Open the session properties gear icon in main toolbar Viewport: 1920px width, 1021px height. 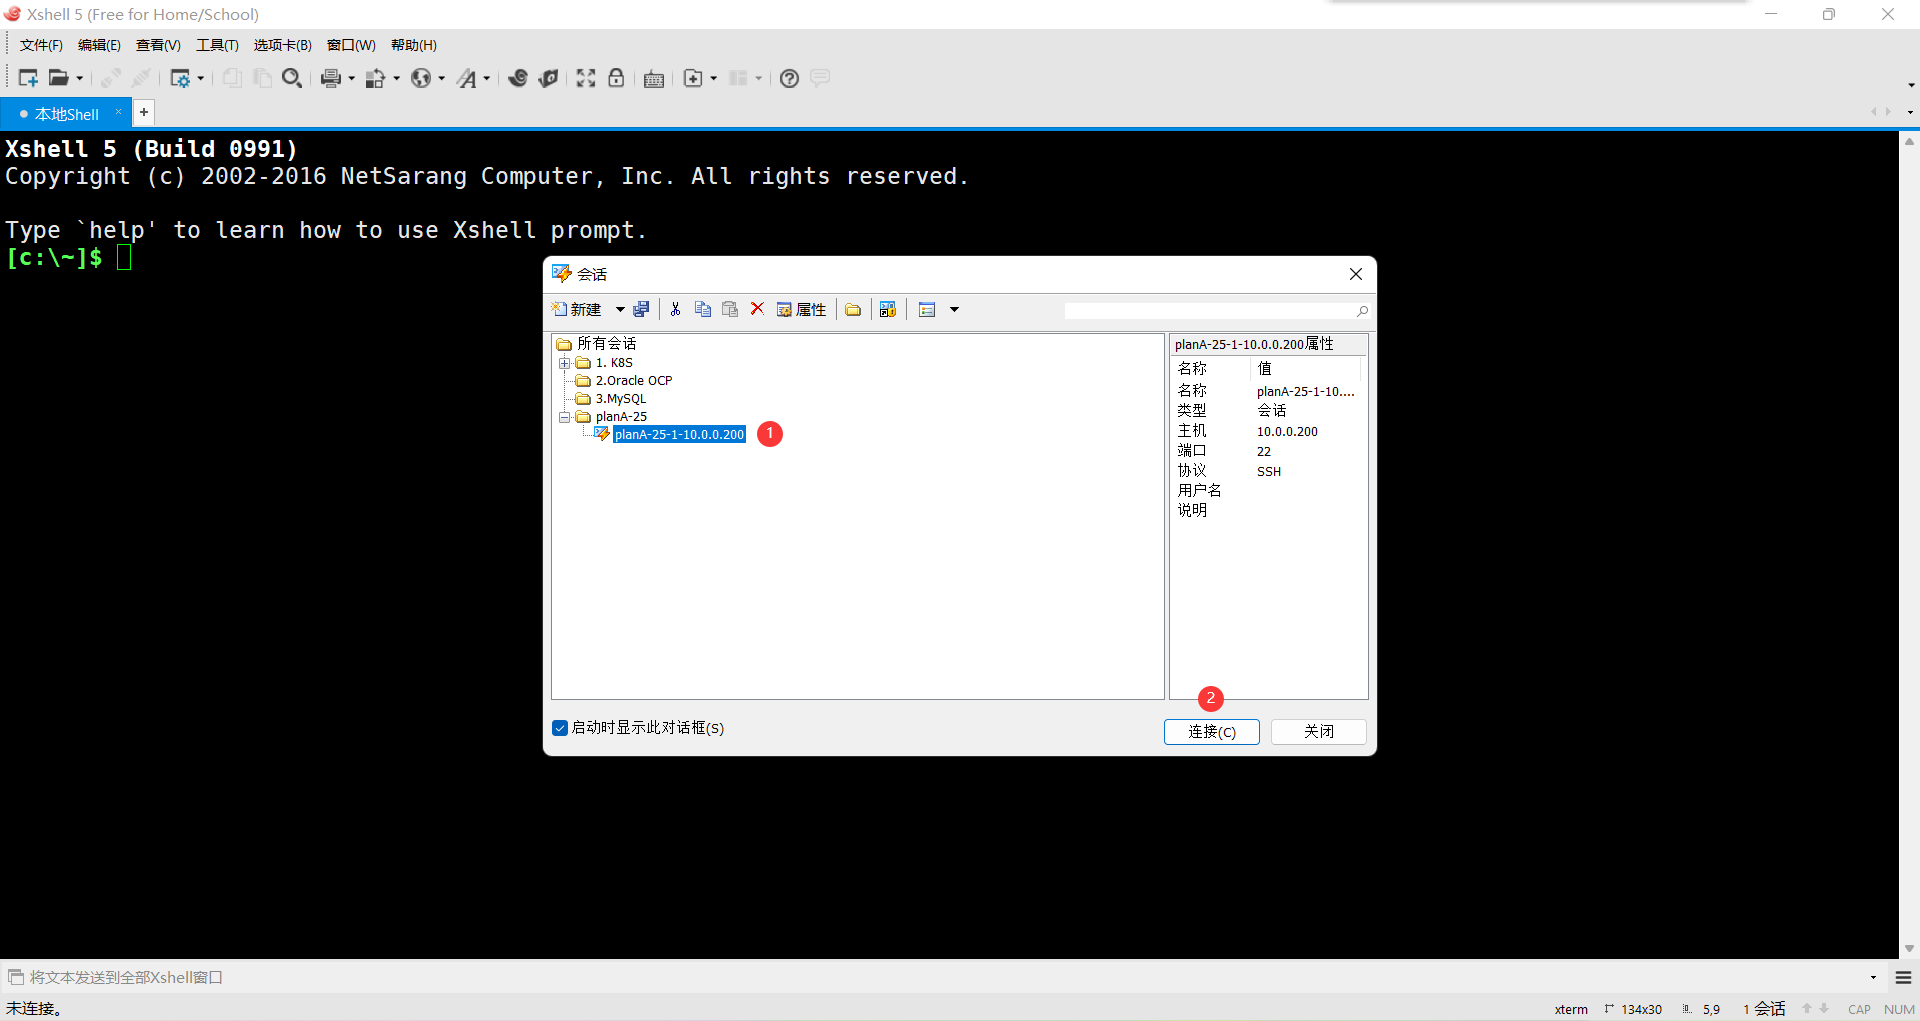180,78
